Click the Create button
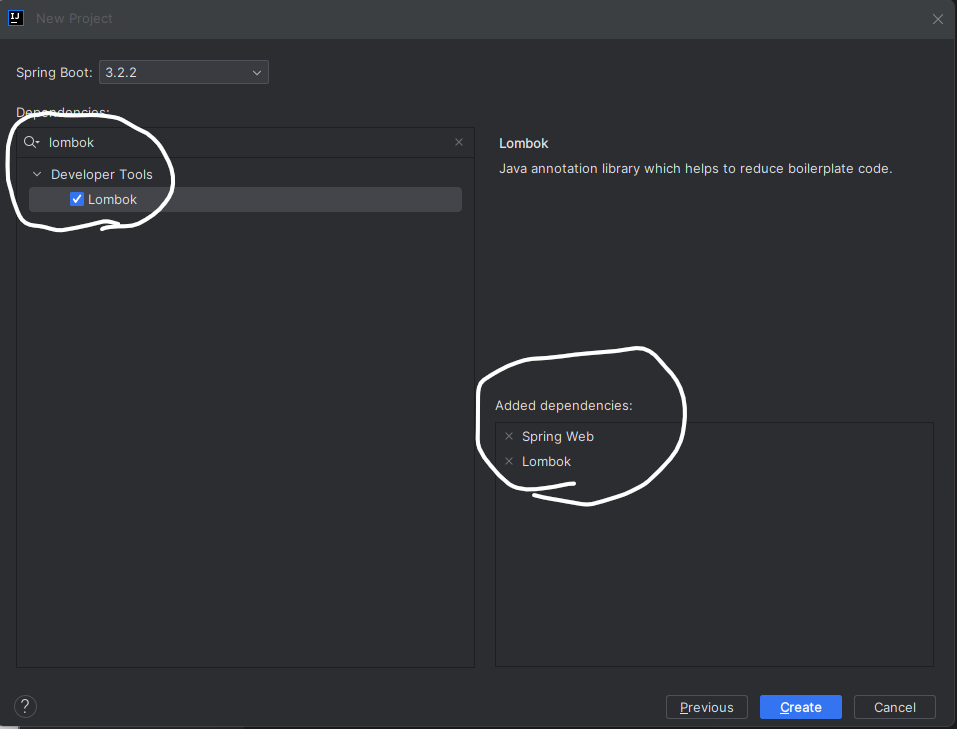Viewport: 957px width, 729px height. 801,707
